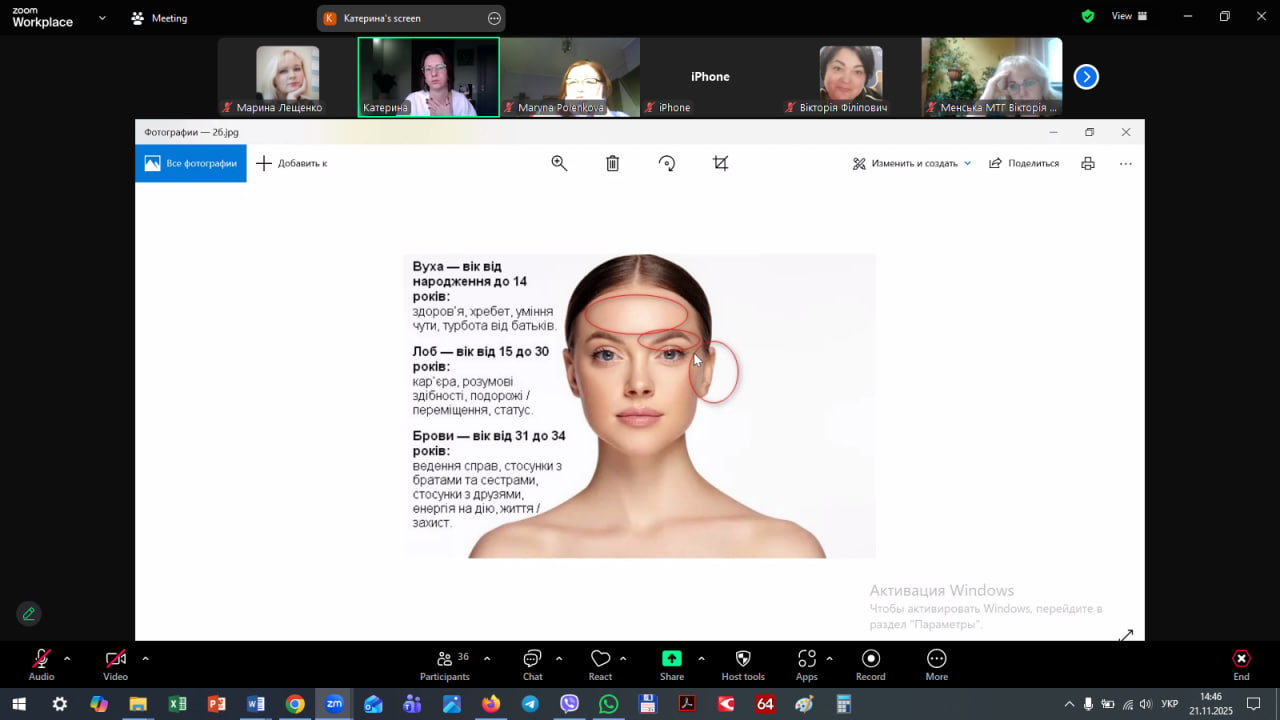This screenshot has width=1280, height=720.
Task: Open the Все фотографии tab
Action: click(x=191, y=163)
